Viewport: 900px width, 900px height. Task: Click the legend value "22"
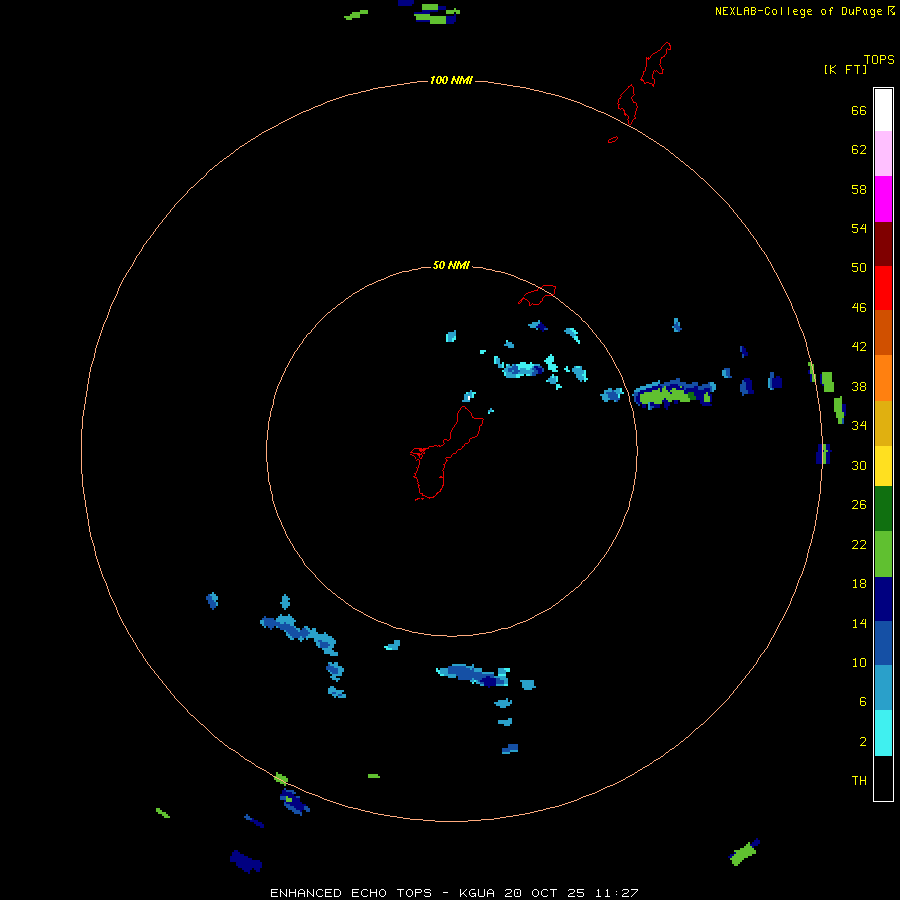859,544
